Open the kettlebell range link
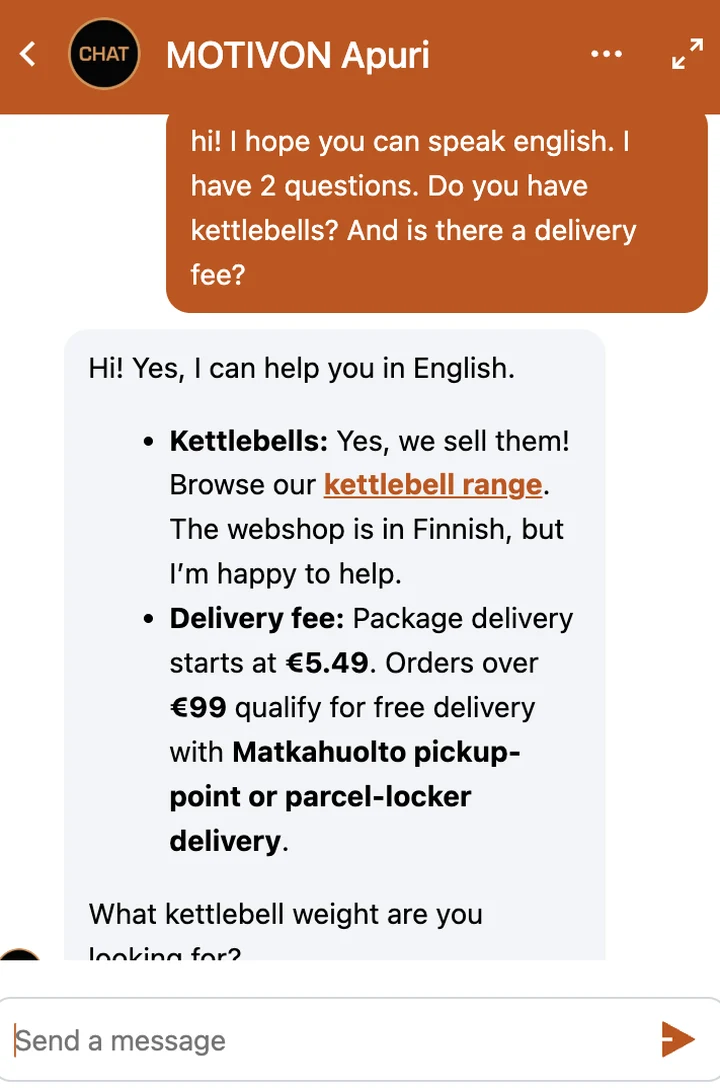Image resolution: width=720 pixels, height=1090 pixels. pos(433,485)
